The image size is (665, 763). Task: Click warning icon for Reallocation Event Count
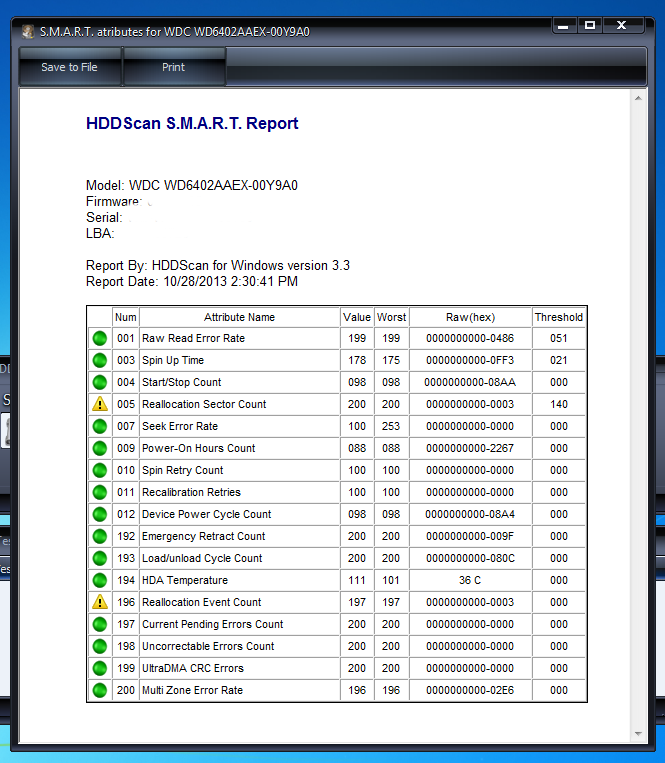point(100,602)
